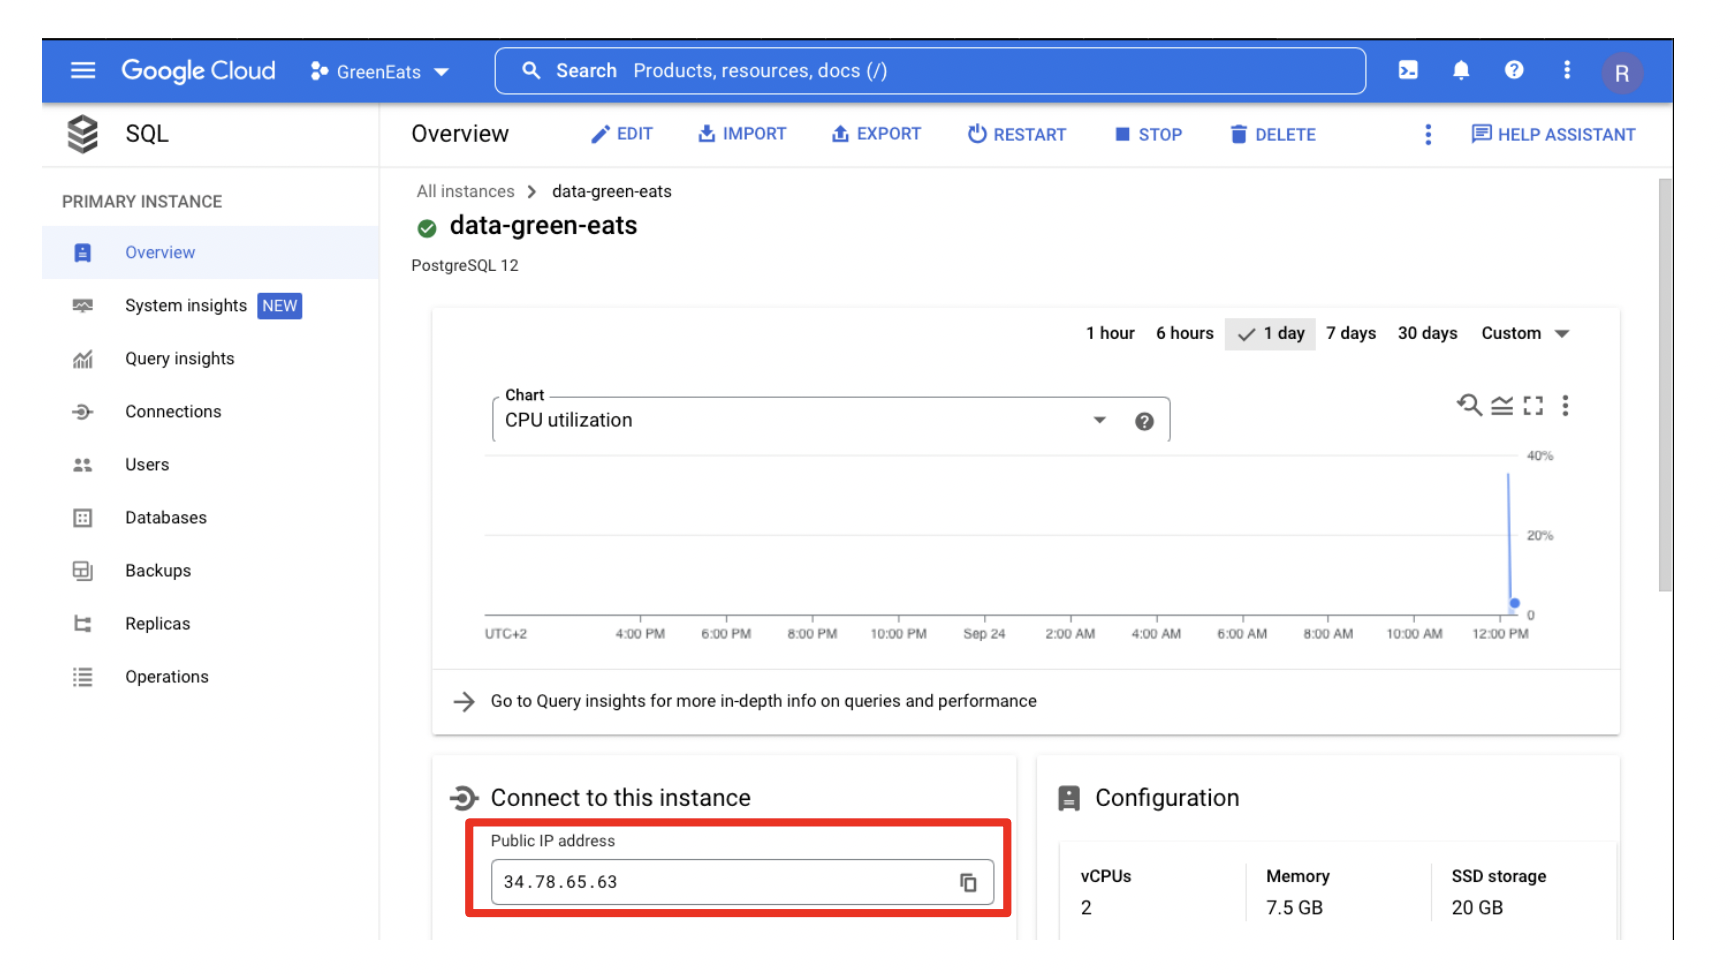
Task: Click the CPU data point marker
Action: click(x=1514, y=603)
